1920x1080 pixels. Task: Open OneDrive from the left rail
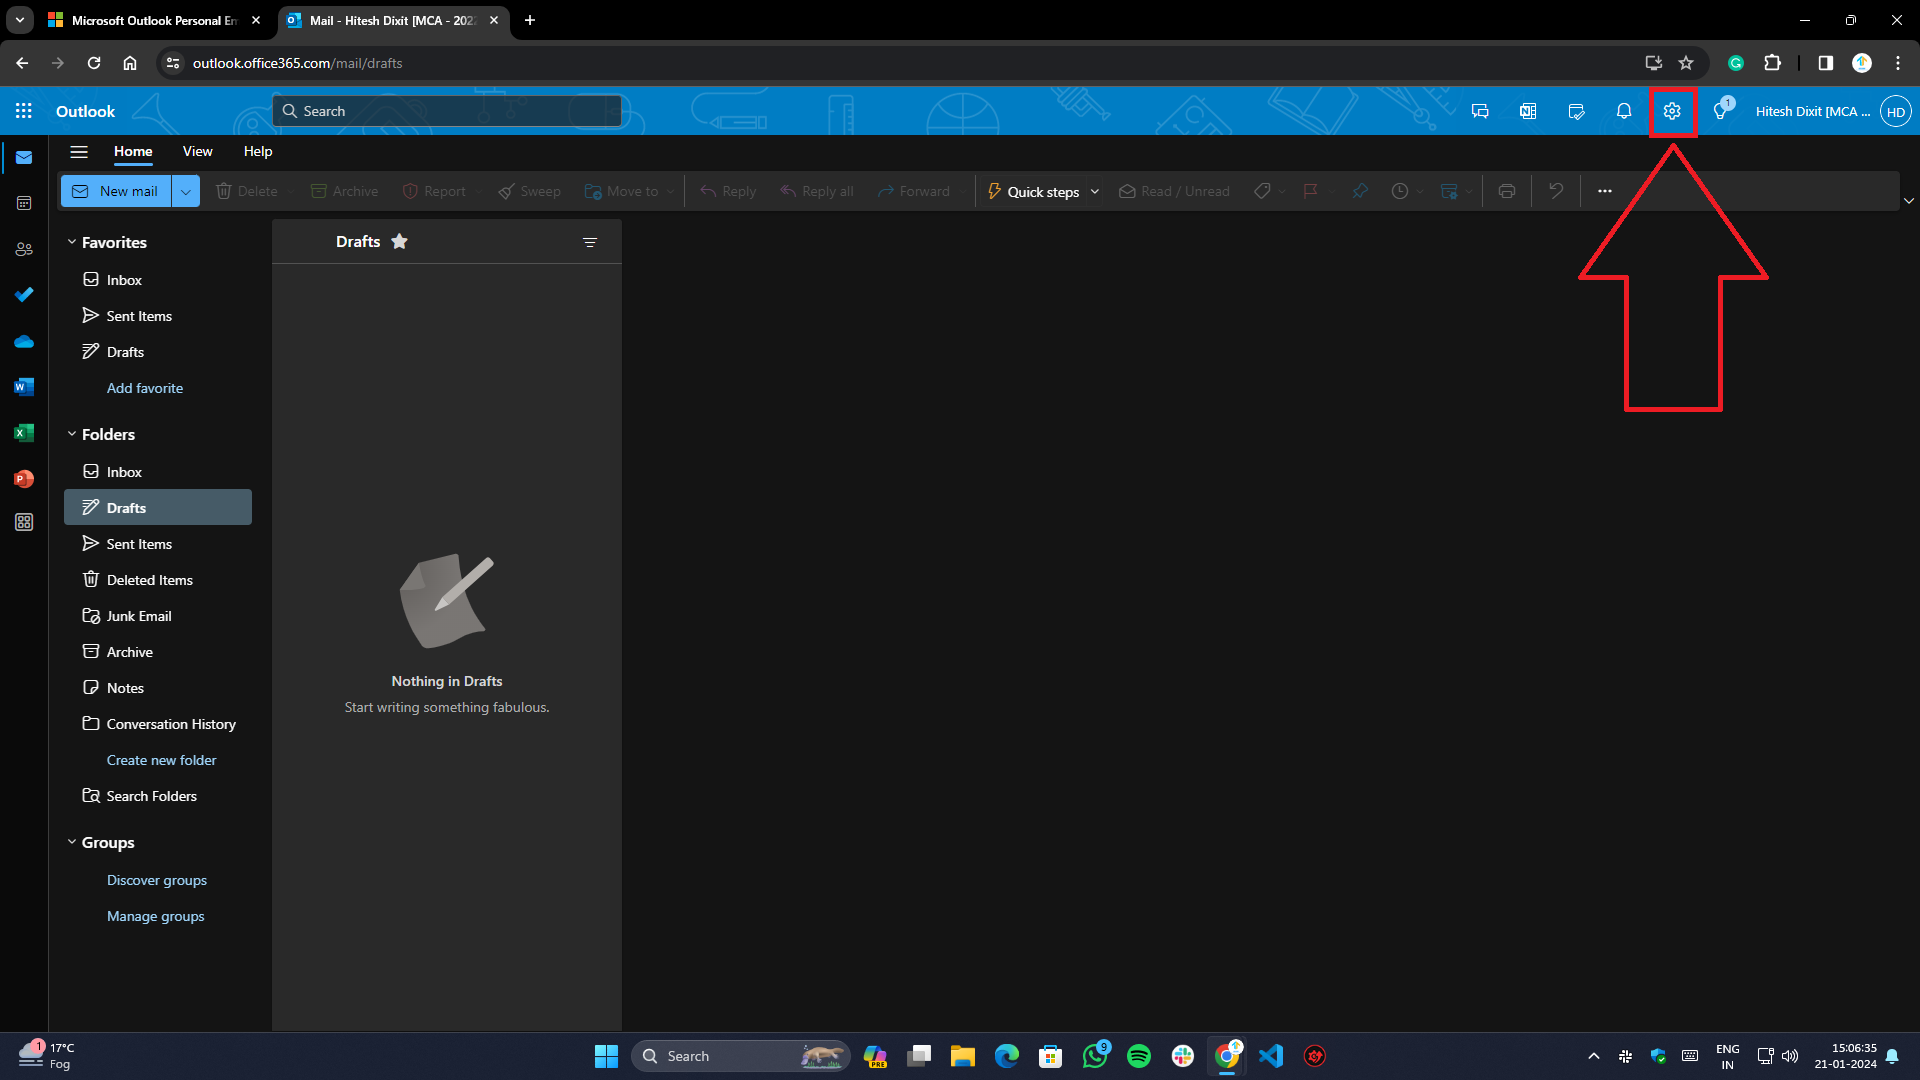pos(24,341)
